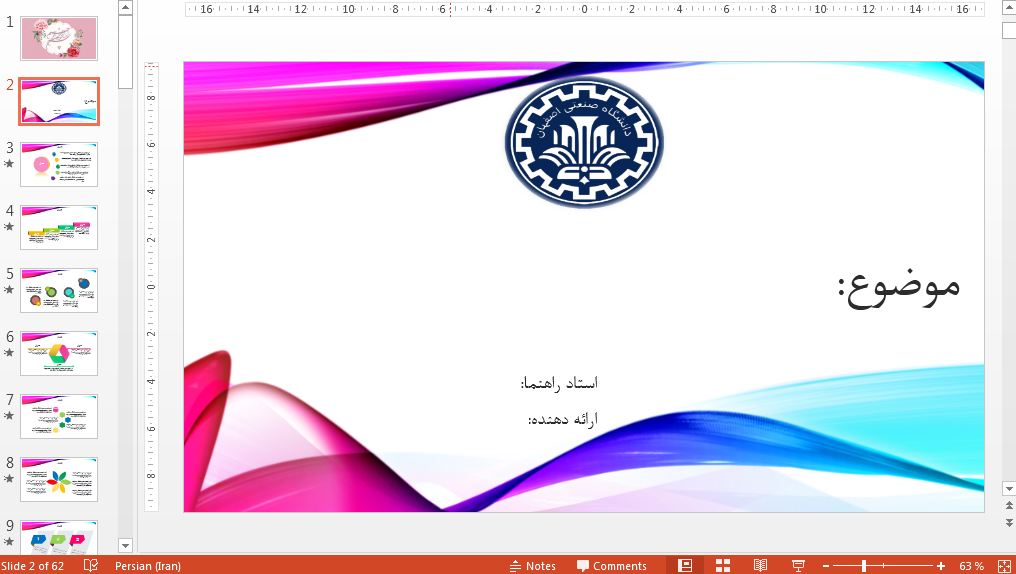
Task: Open slide 6 thumbnail
Action: point(59,353)
